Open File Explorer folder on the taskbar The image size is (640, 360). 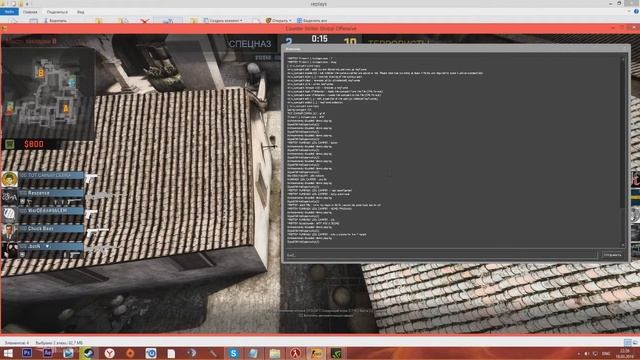(x=275, y=353)
